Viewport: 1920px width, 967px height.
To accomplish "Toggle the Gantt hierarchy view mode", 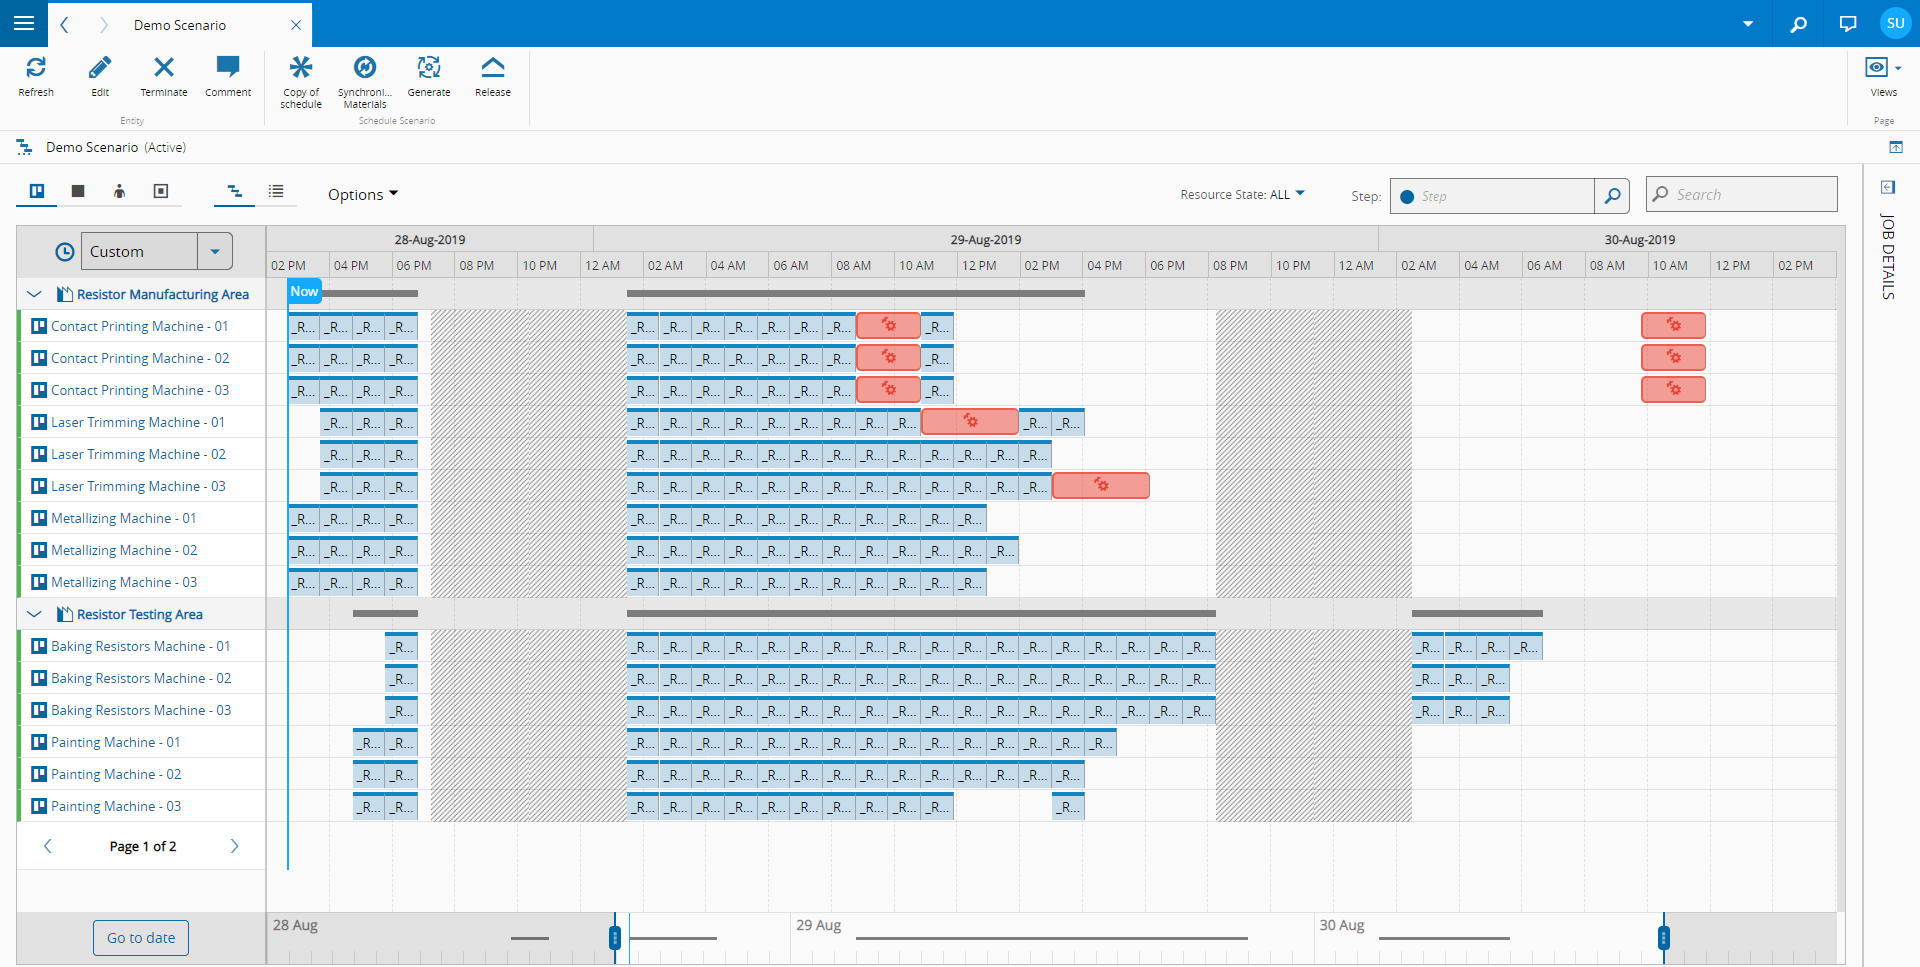I will (x=234, y=191).
